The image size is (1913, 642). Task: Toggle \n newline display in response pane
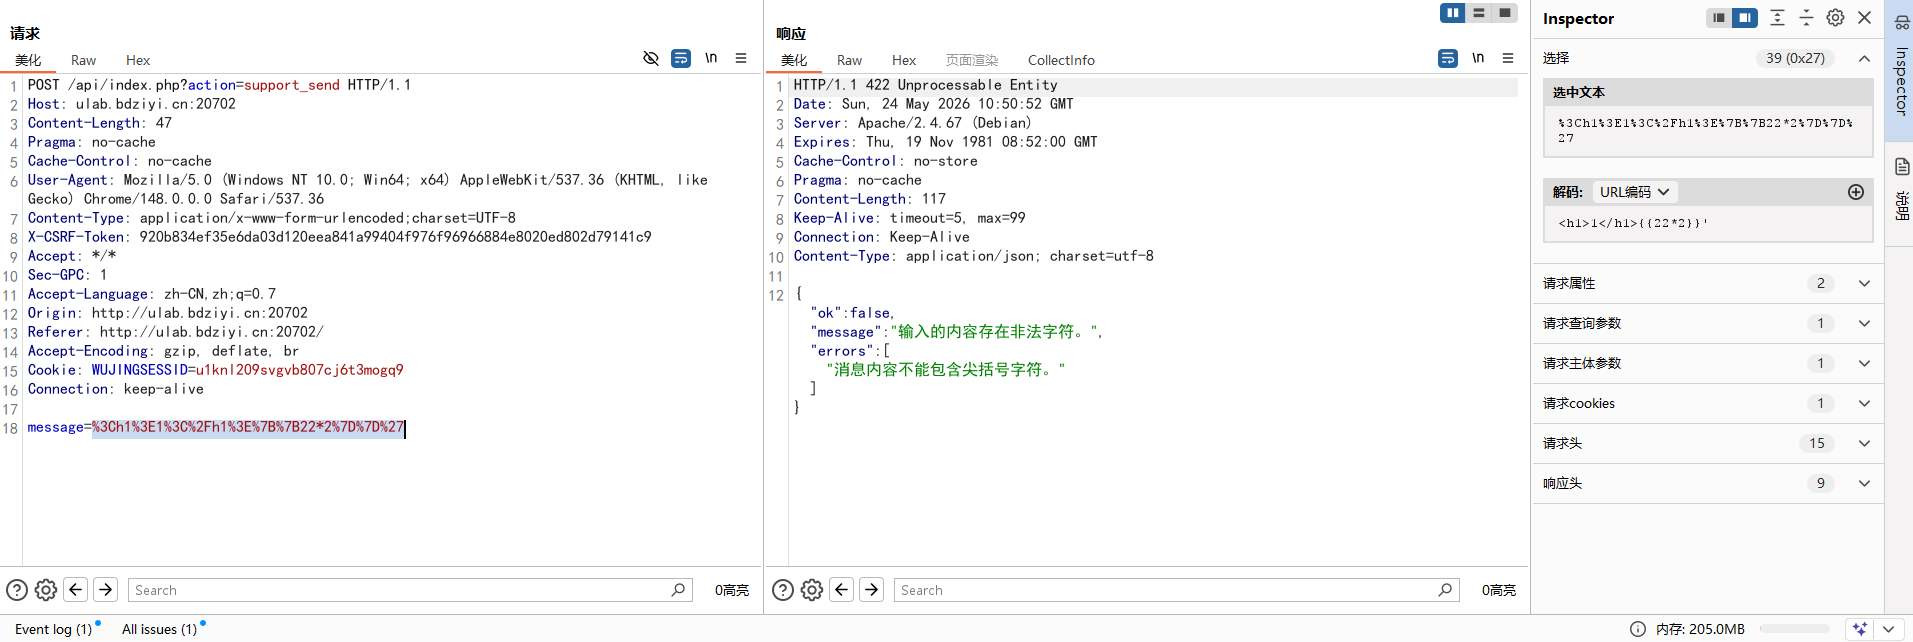(x=1478, y=58)
